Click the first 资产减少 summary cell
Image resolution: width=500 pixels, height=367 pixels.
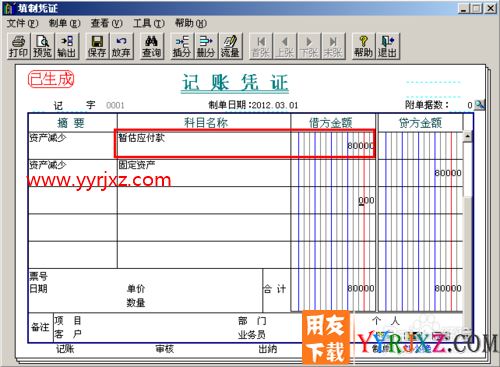(73, 145)
